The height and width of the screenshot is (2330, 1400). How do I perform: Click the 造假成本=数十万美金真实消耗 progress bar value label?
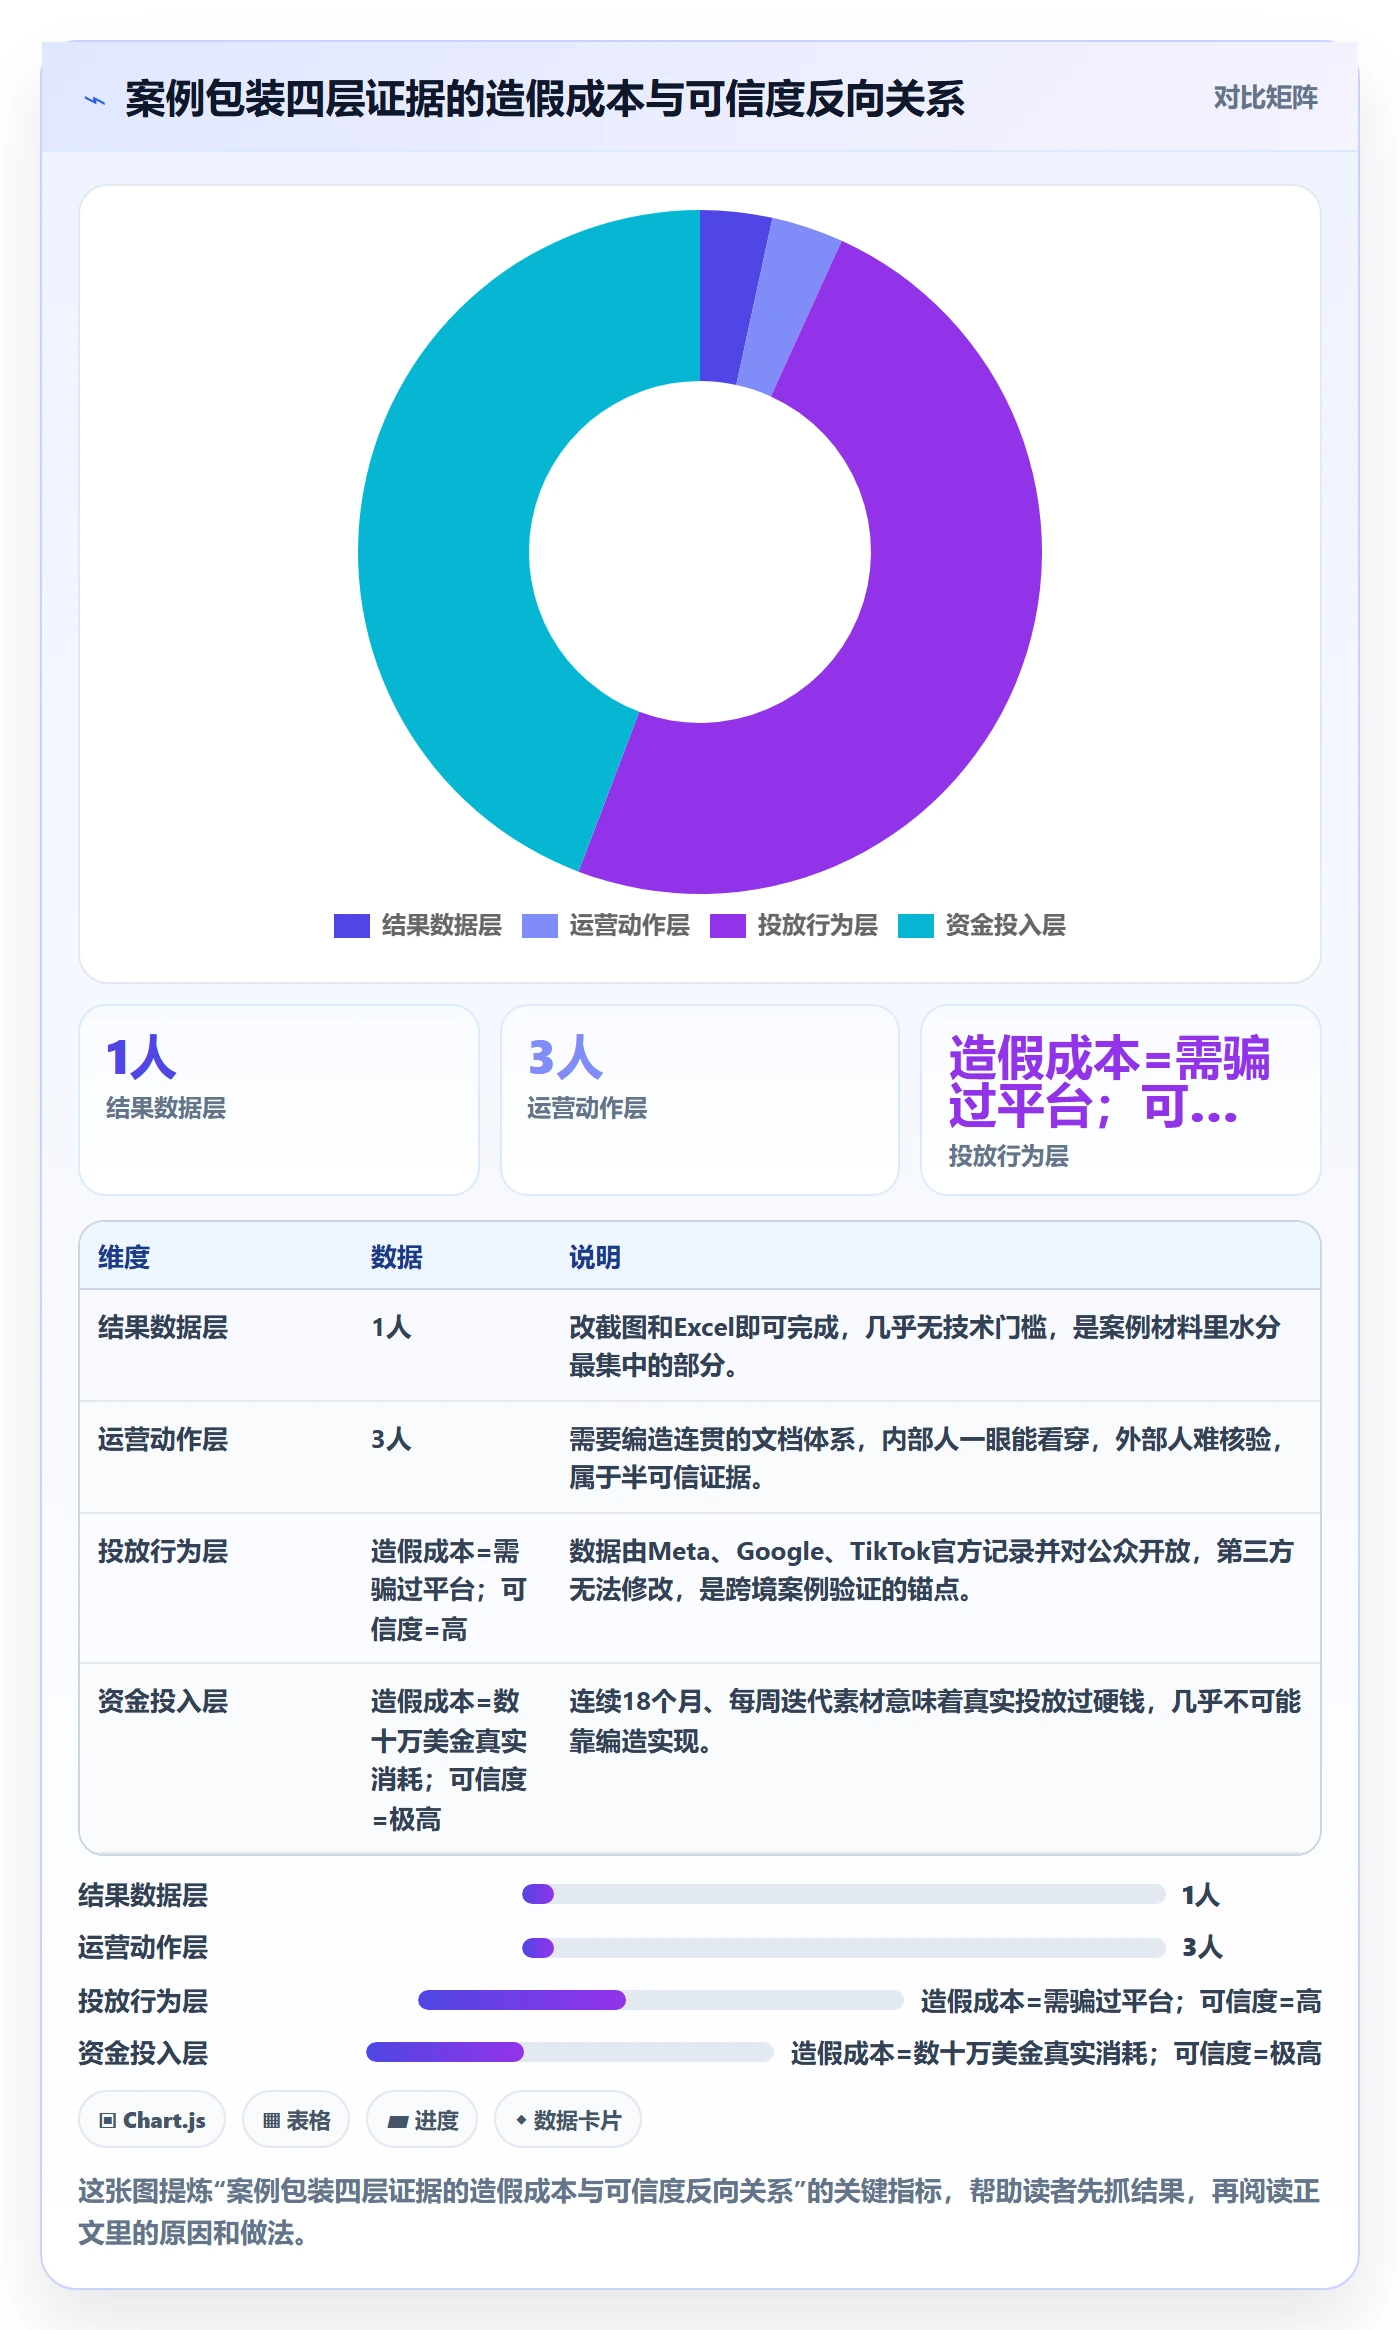[1056, 2054]
